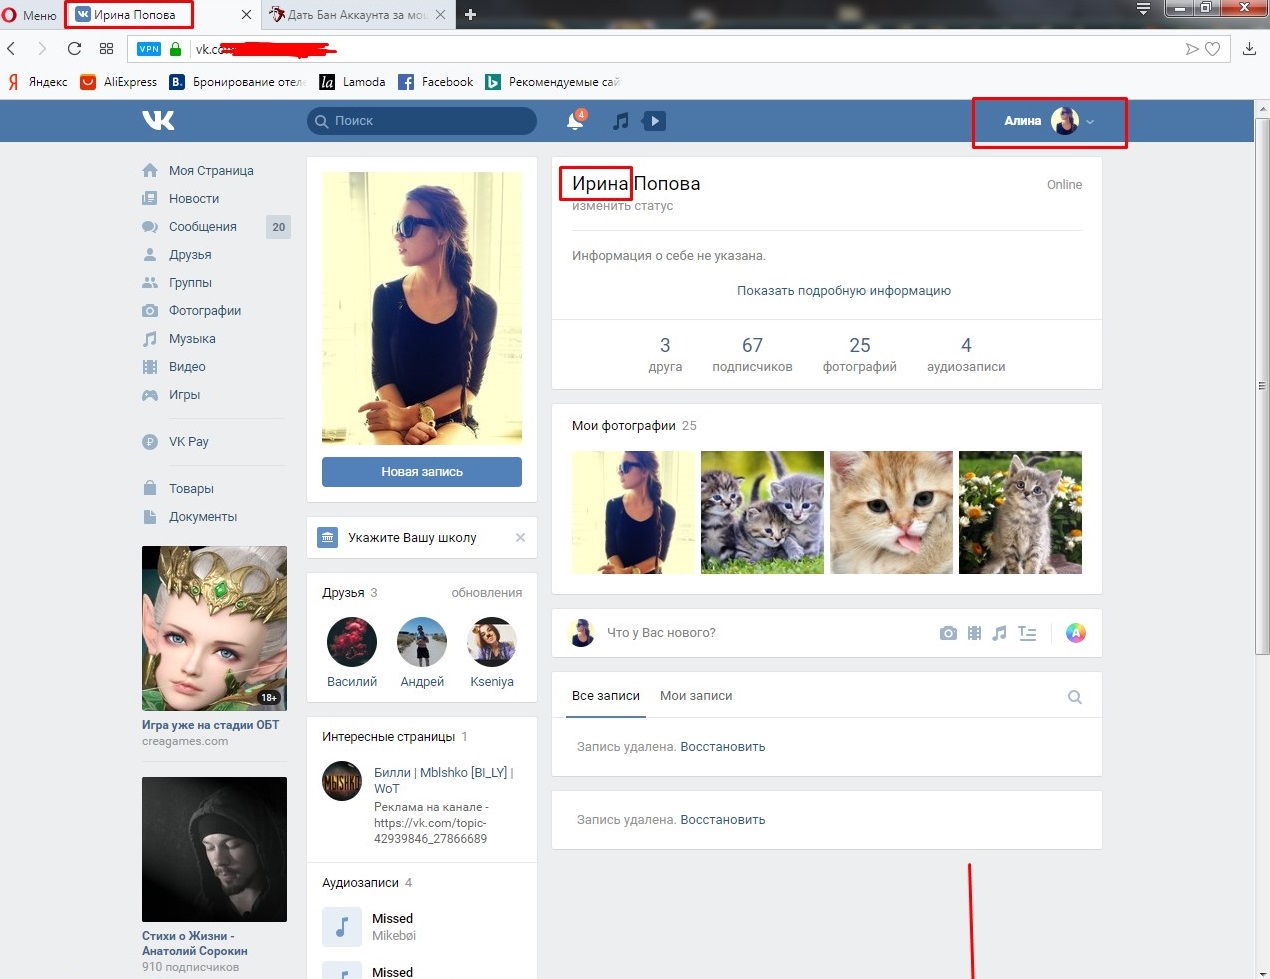
Task: Restore the first deleted post
Action: point(723,747)
